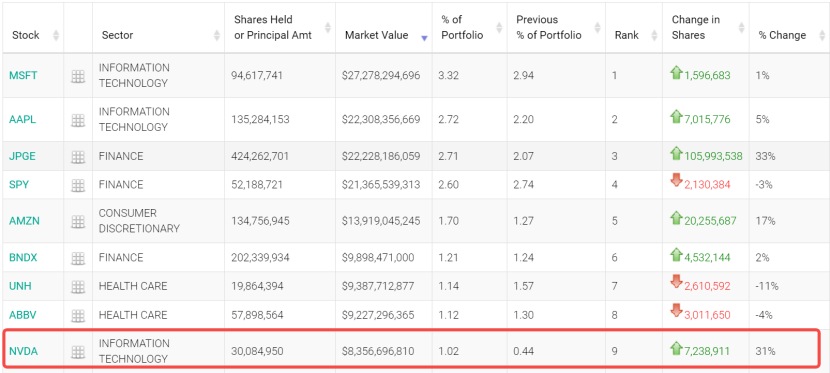Viewport: 830px width, 373px height.
Task: Open the grid icon beside AAPL
Action: [78, 120]
